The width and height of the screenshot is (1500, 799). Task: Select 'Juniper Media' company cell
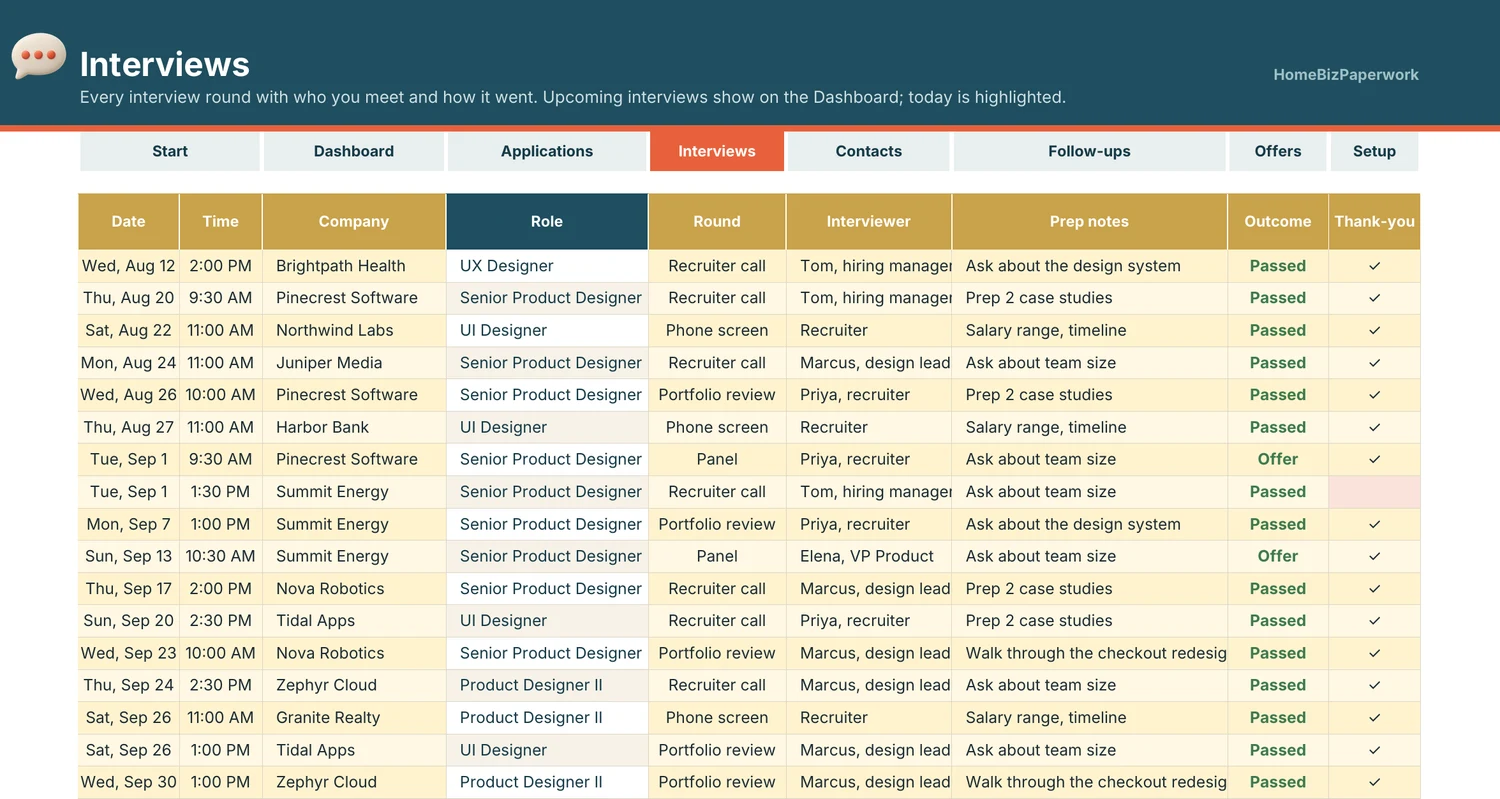354,363
